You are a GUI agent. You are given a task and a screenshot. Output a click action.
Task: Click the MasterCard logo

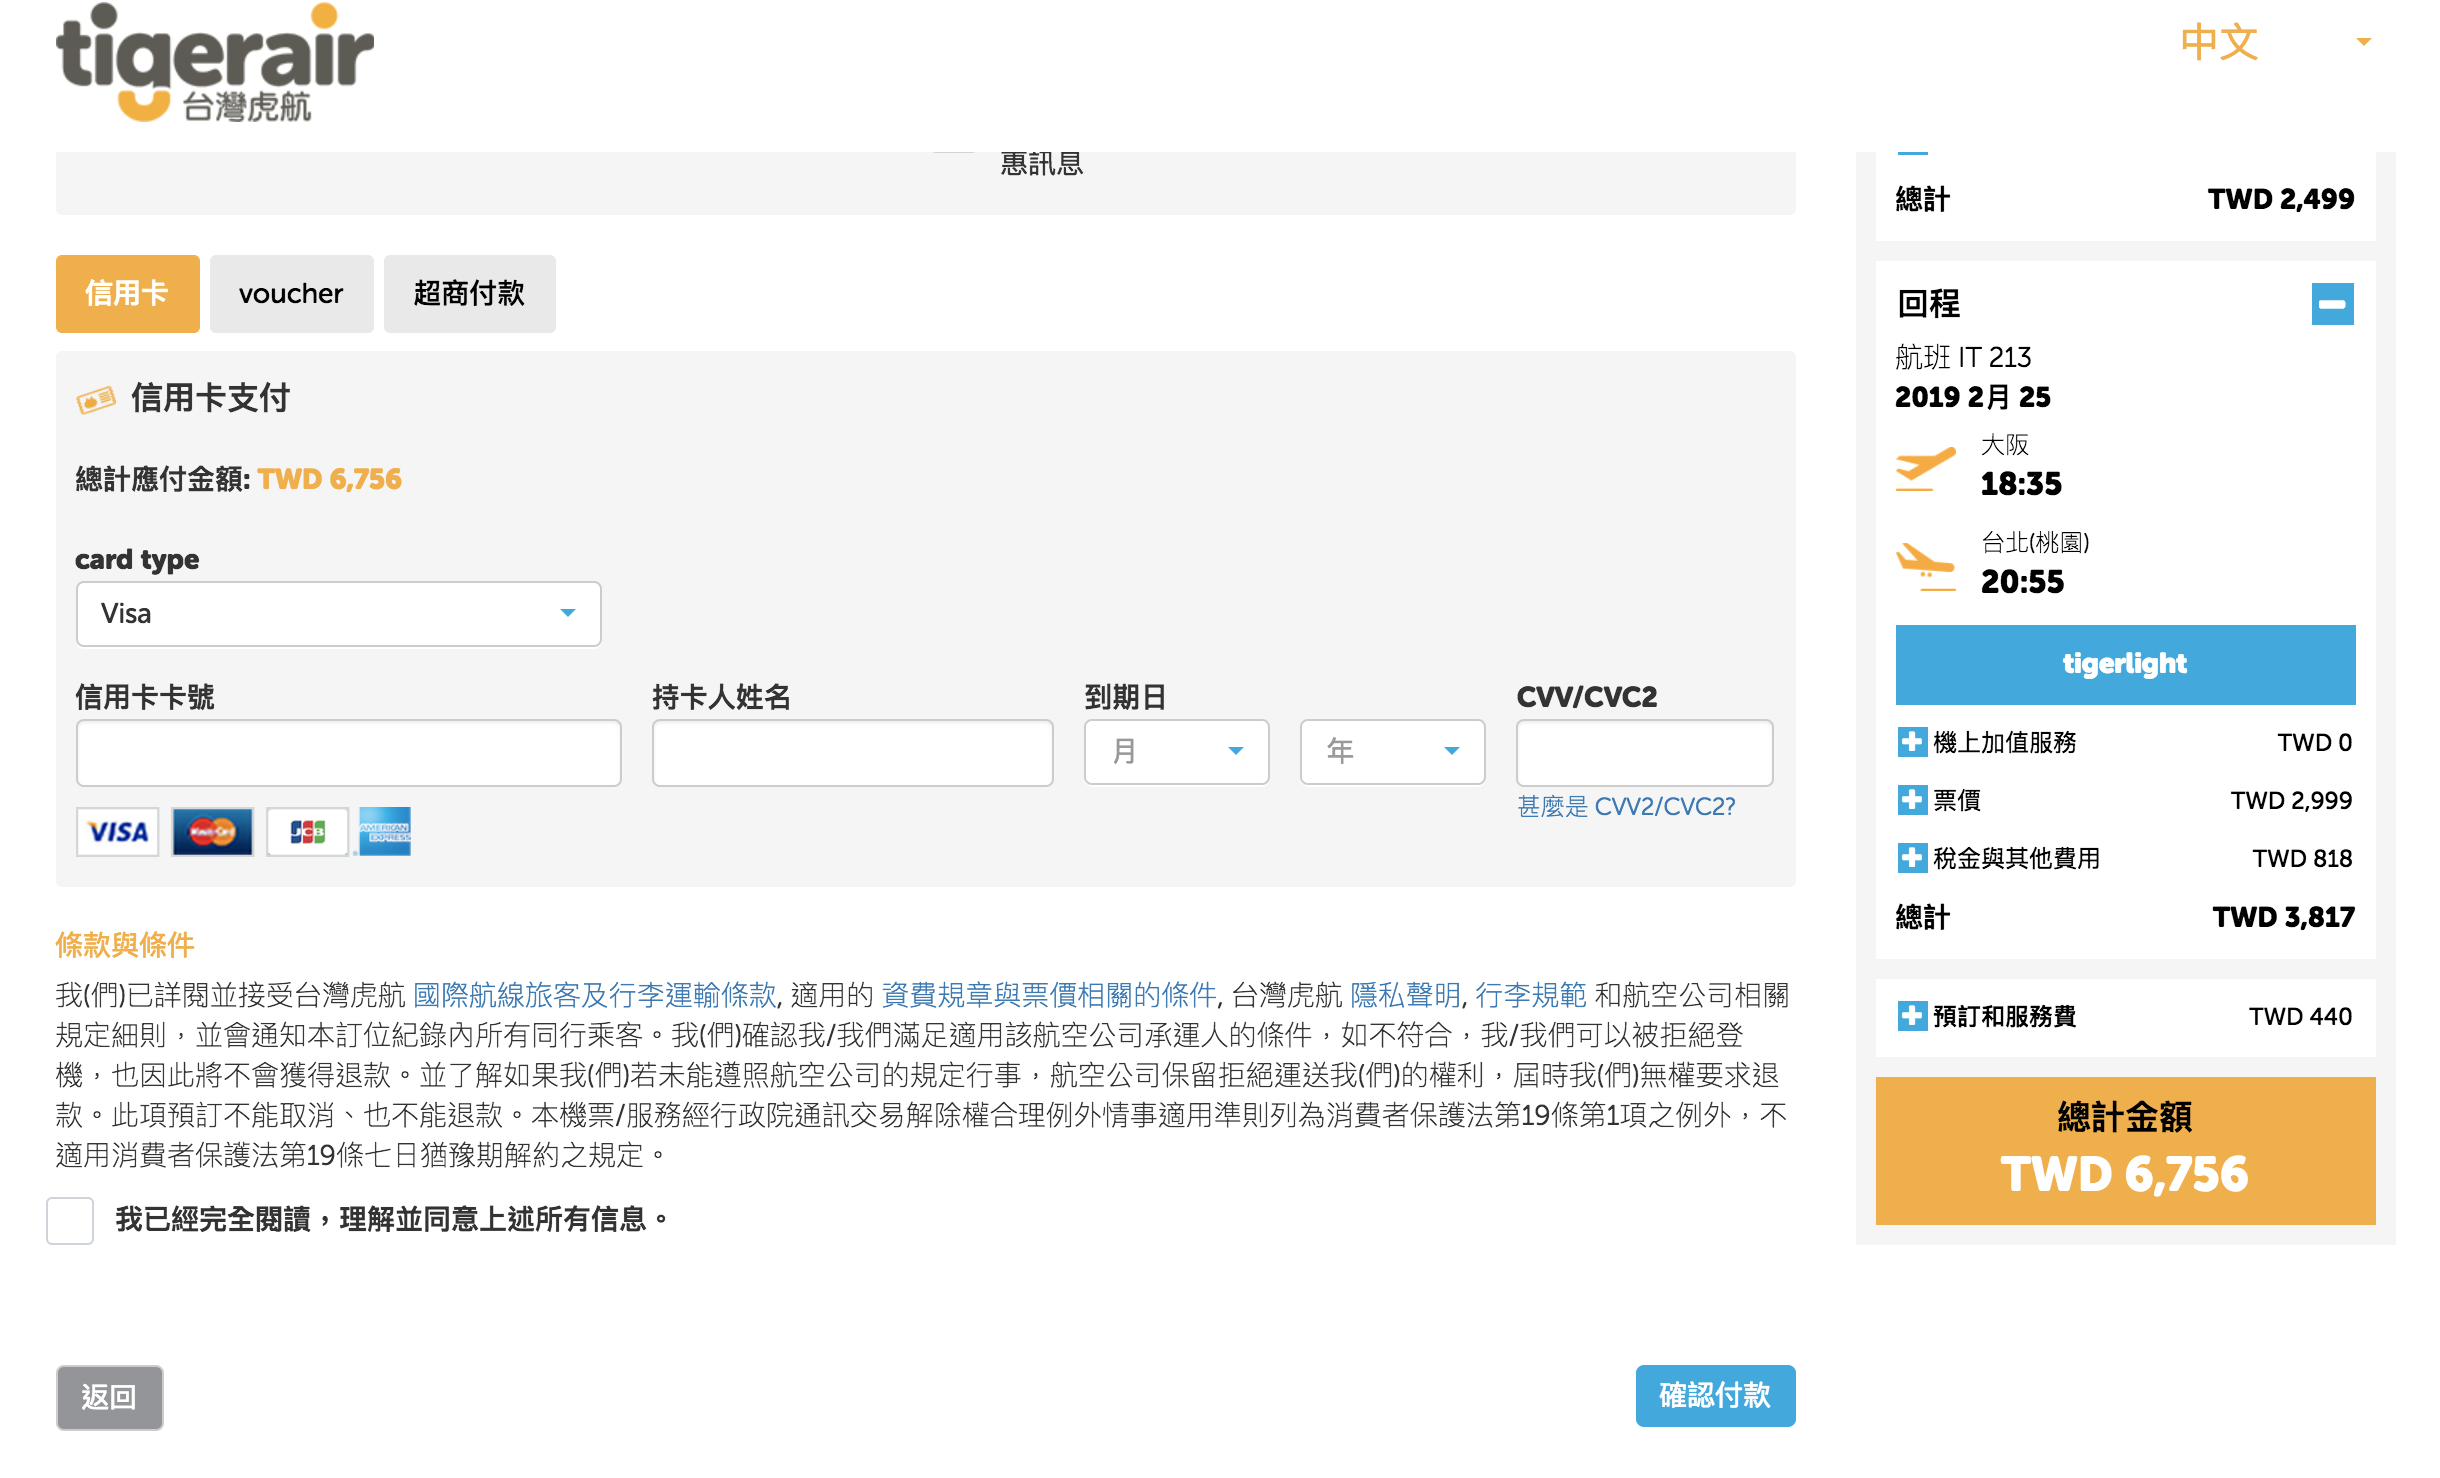click(212, 831)
